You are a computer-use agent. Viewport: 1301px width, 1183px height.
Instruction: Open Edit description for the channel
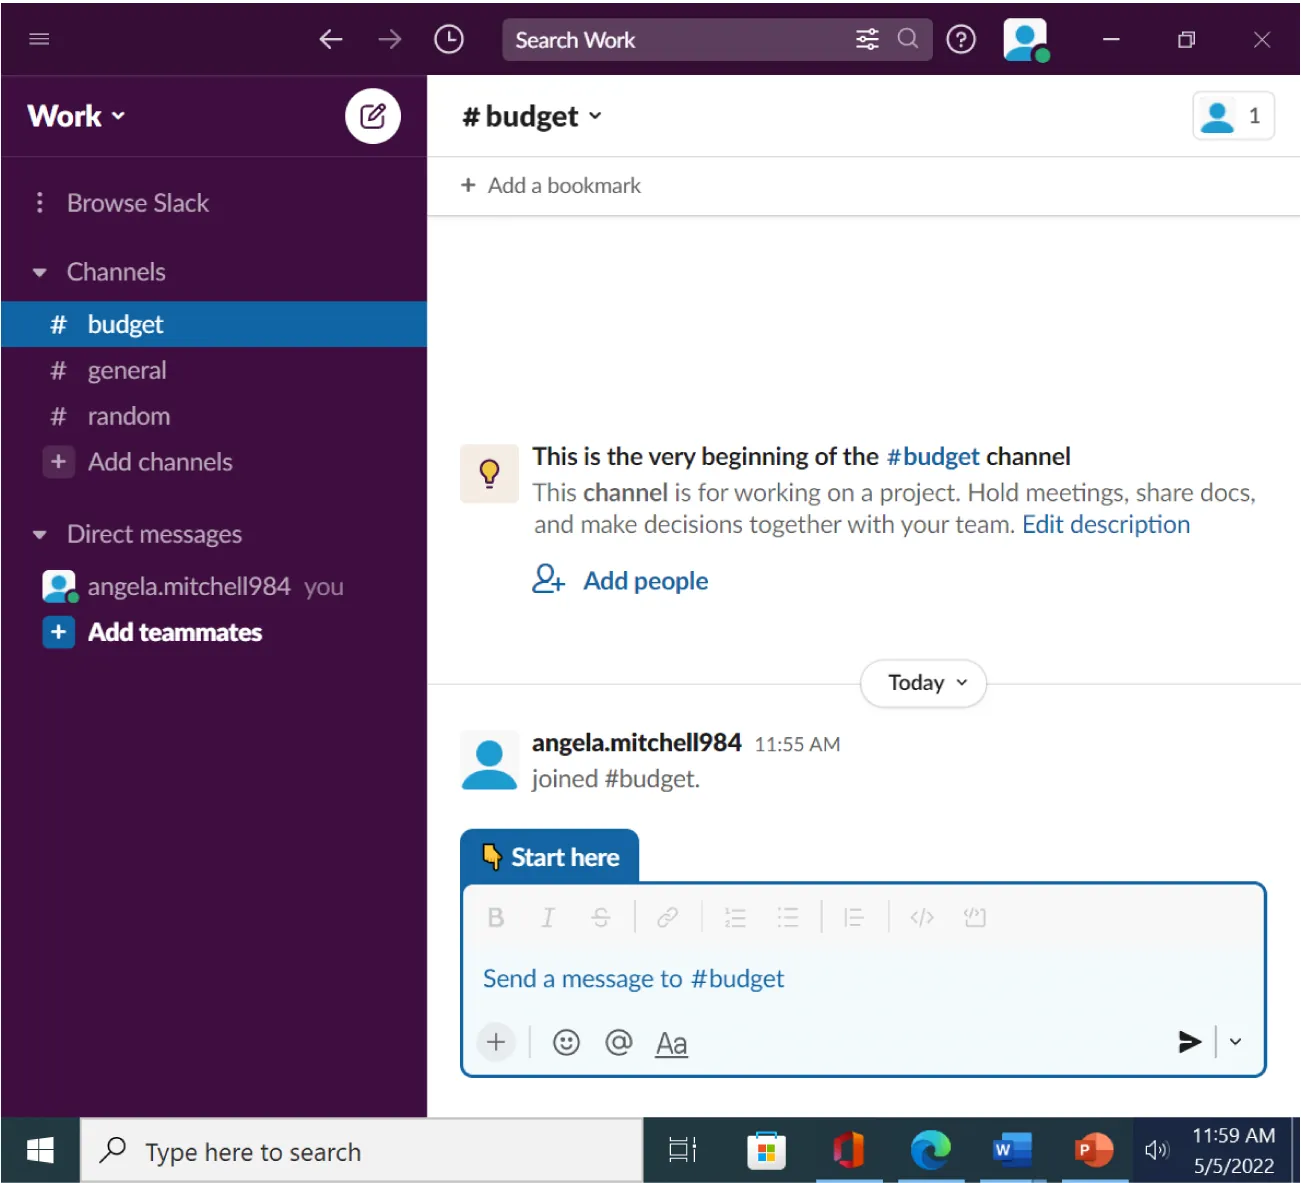click(1106, 524)
